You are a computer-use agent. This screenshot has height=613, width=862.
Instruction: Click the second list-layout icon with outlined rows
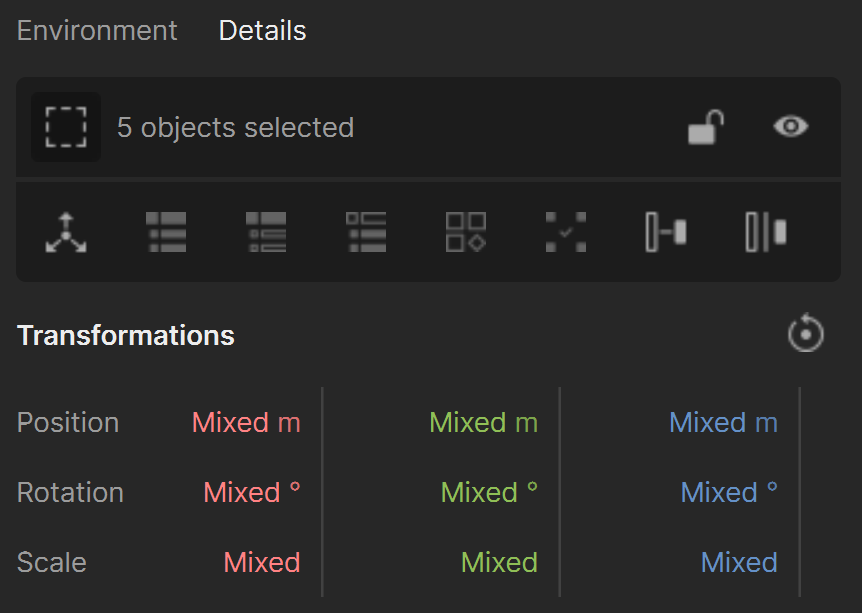(x=266, y=232)
